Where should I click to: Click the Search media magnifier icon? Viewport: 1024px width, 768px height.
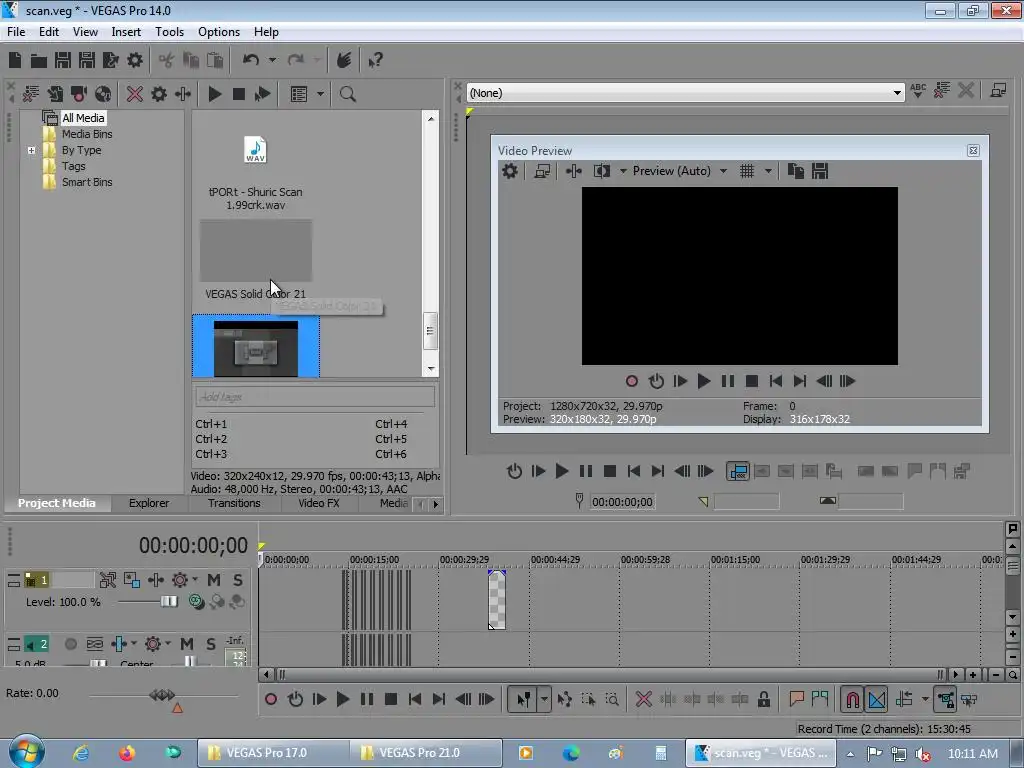[x=347, y=94]
